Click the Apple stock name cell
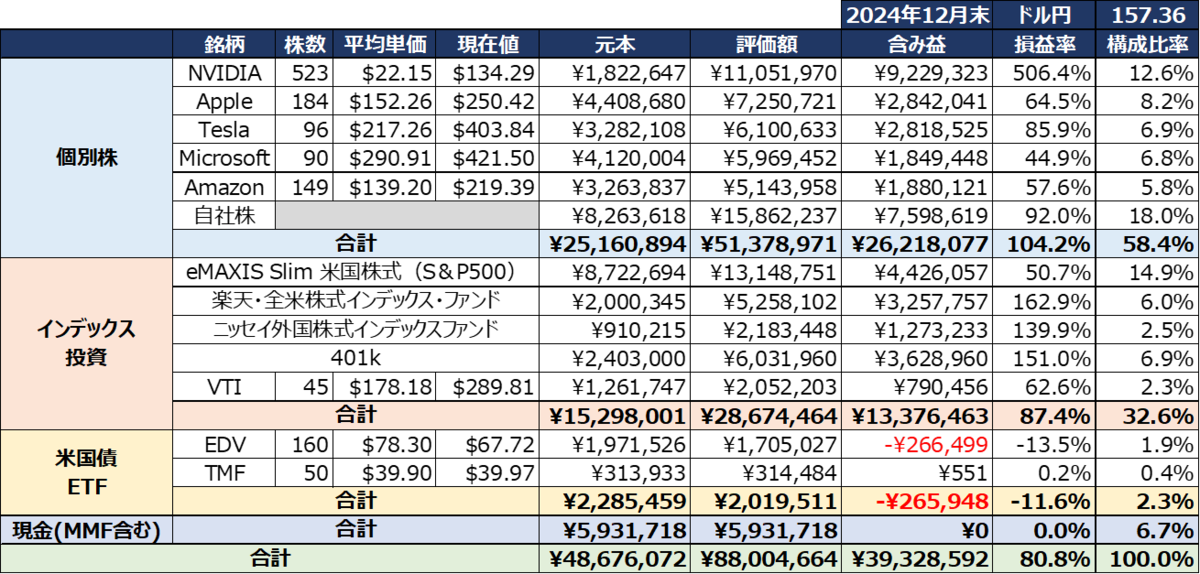The image size is (1200, 574). click(x=224, y=102)
